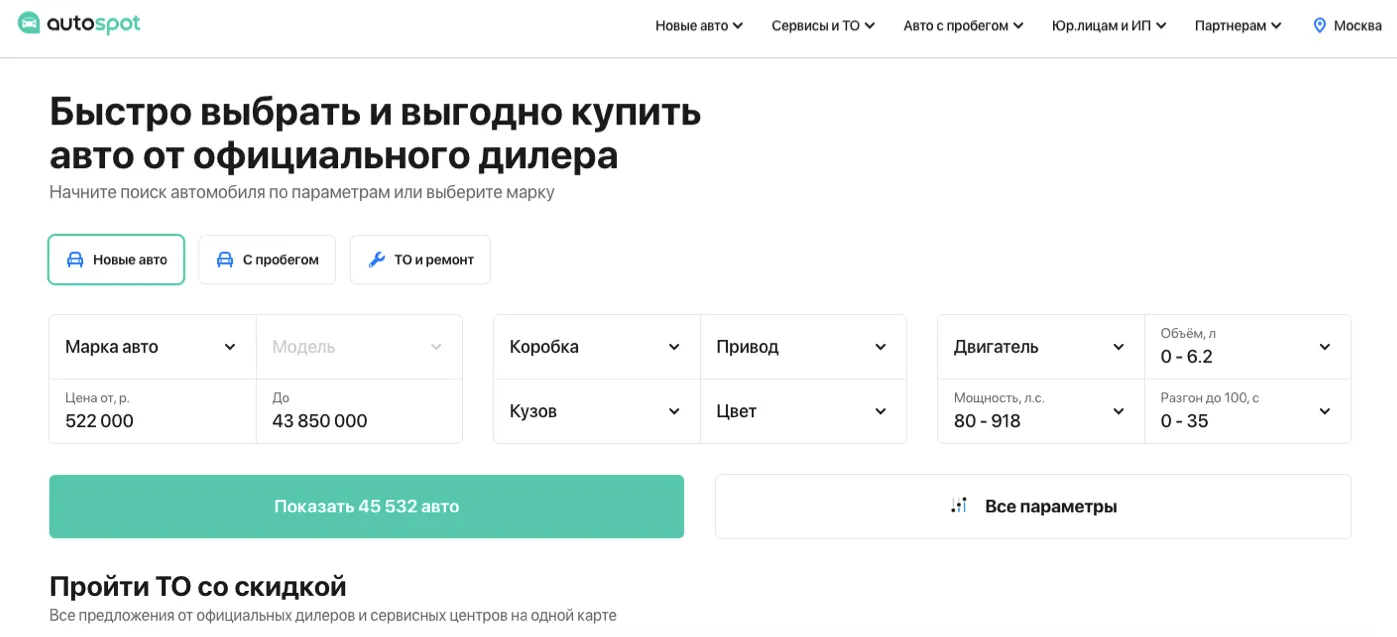Open the Привод dropdown
This screenshot has width=1397, height=637.
803,347
